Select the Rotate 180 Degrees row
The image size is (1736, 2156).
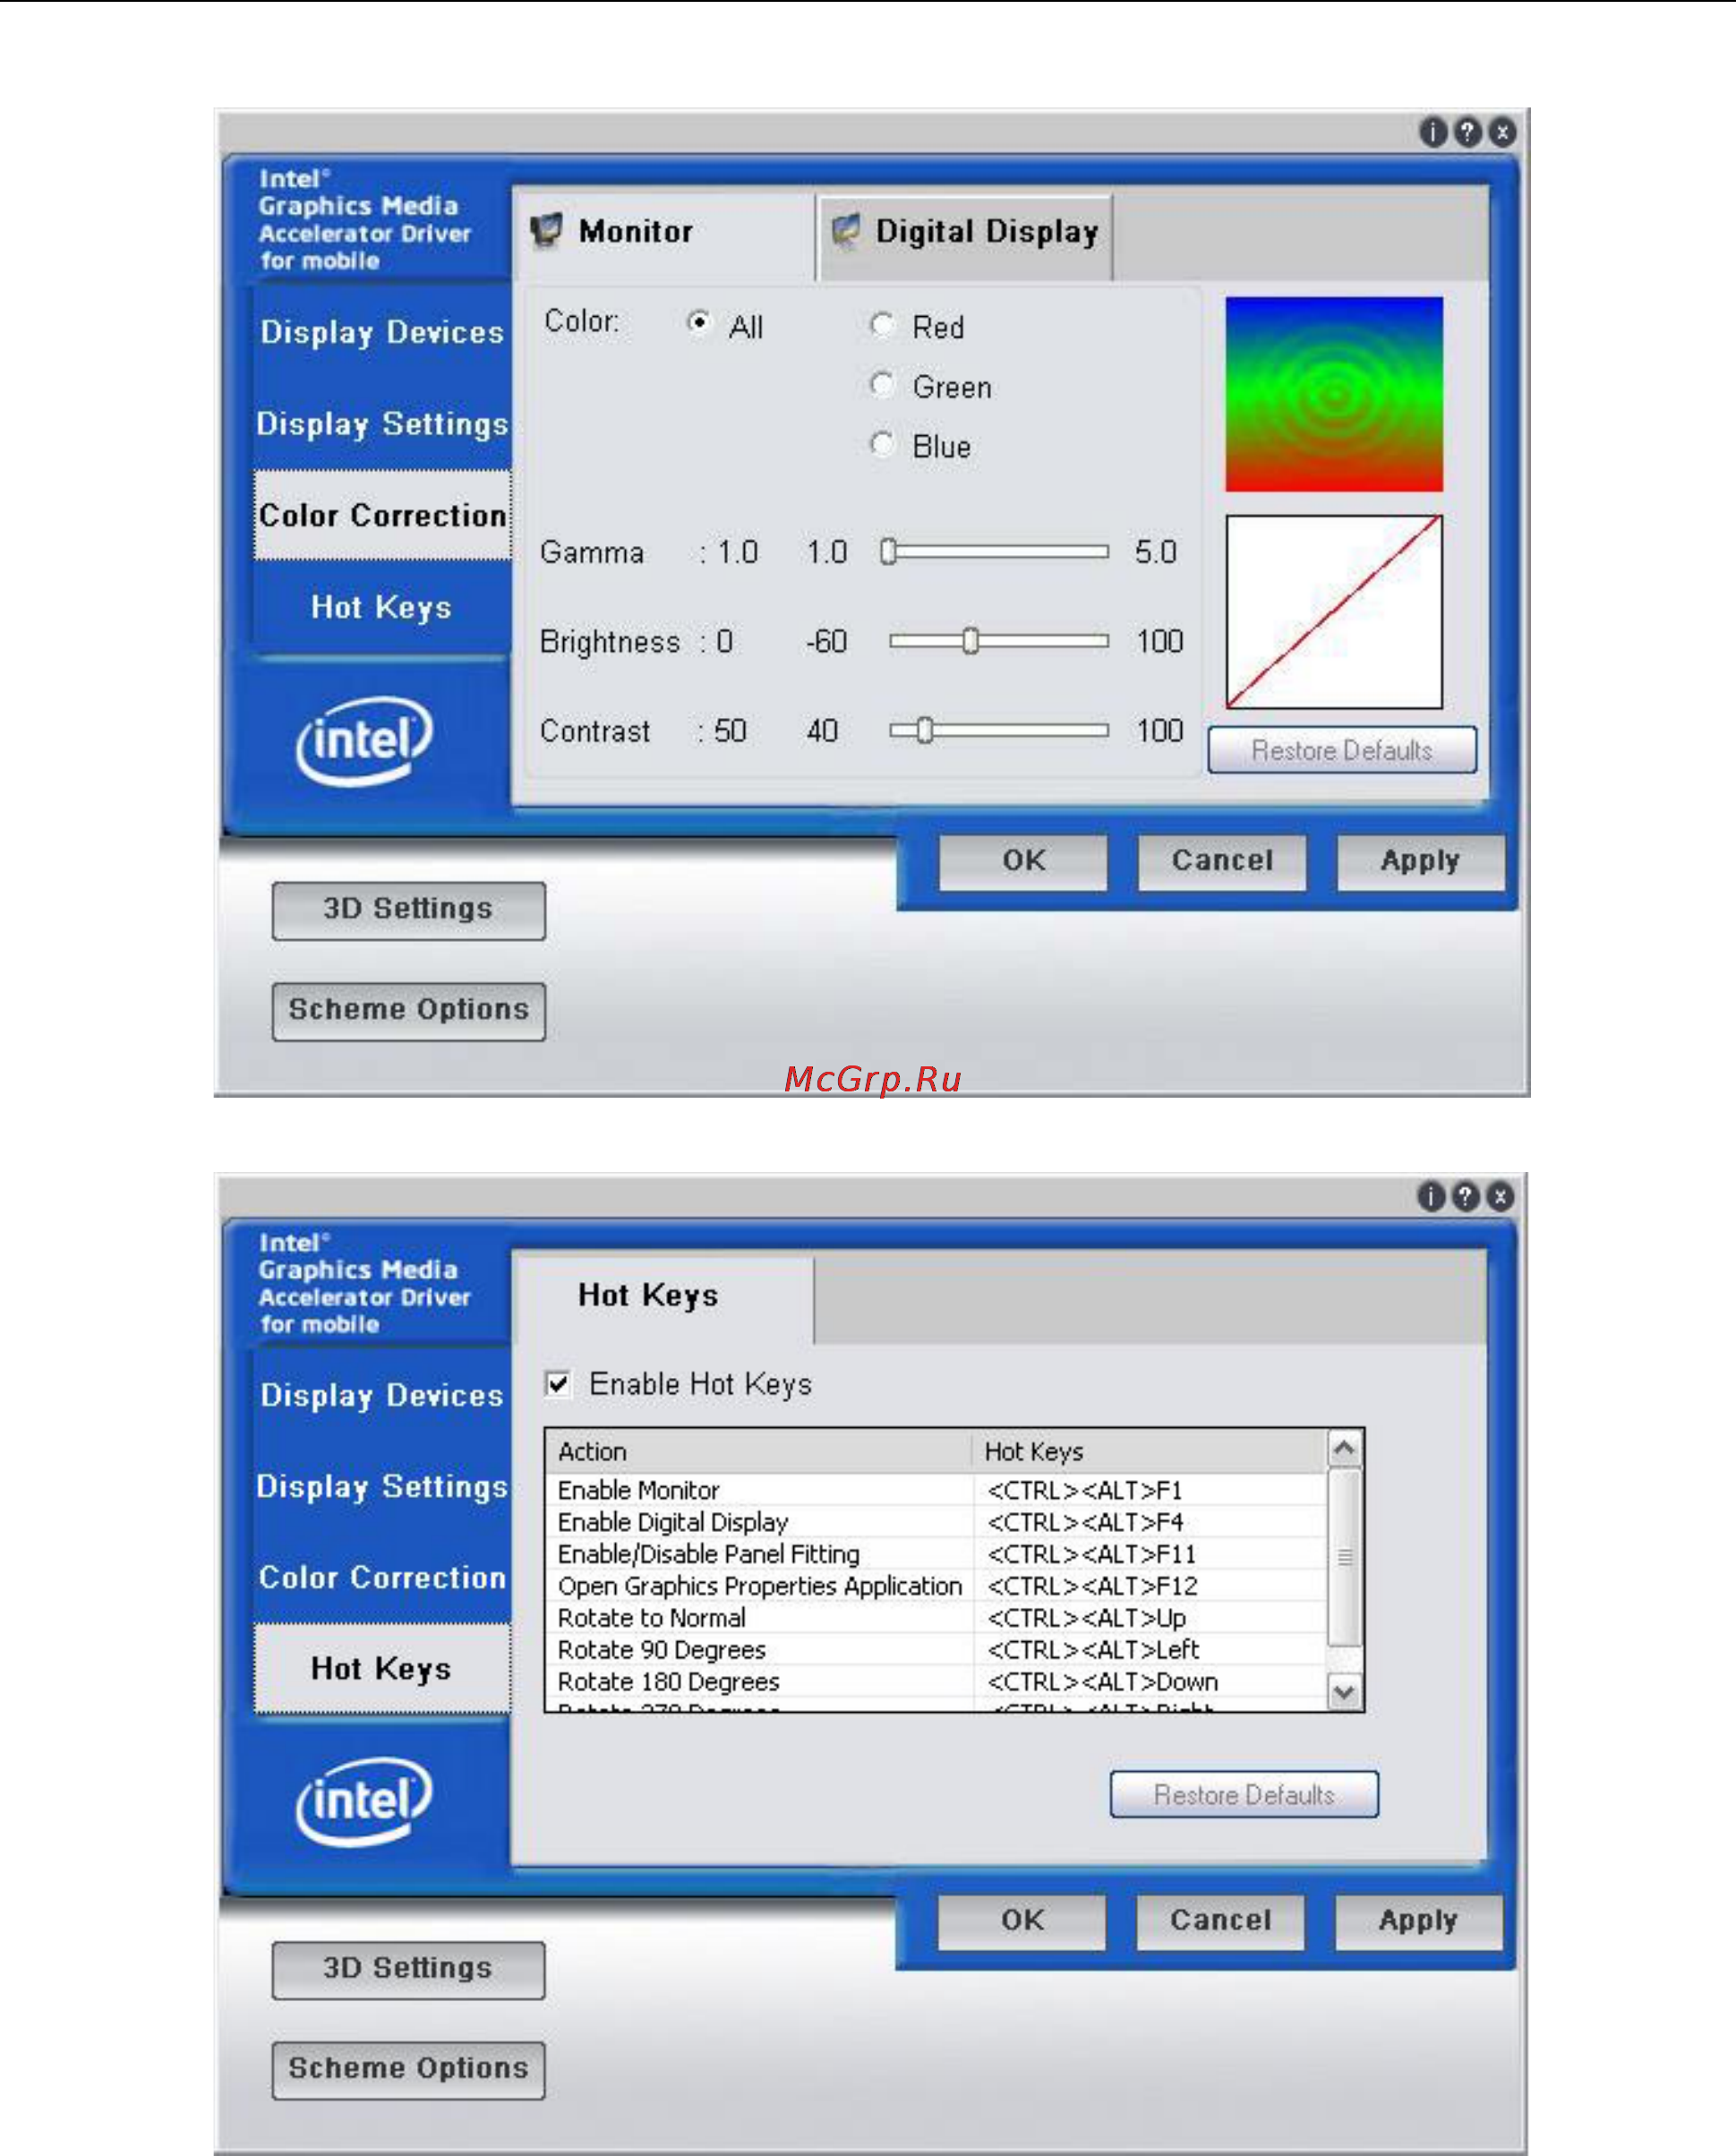click(x=936, y=1682)
